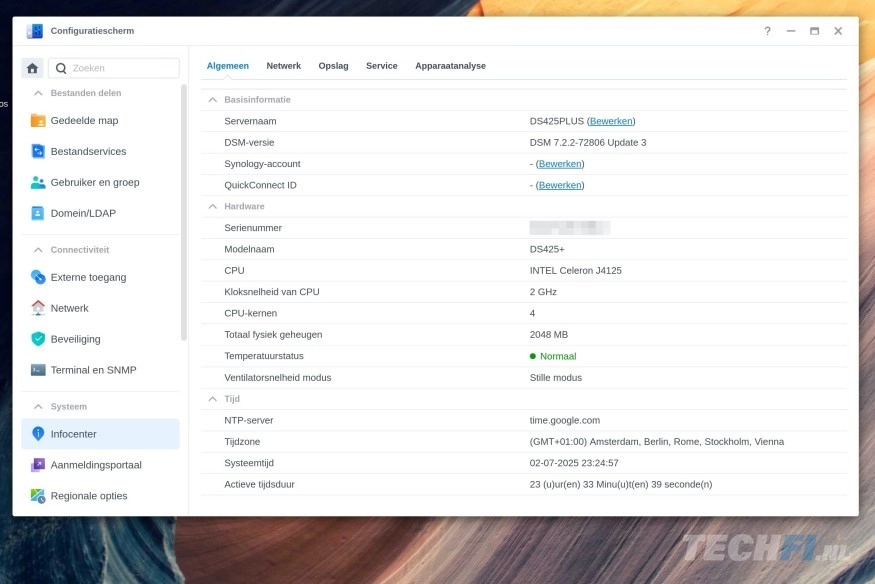Click the Terminal en SNMP icon
The image size is (875, 584).
(38, 370)
